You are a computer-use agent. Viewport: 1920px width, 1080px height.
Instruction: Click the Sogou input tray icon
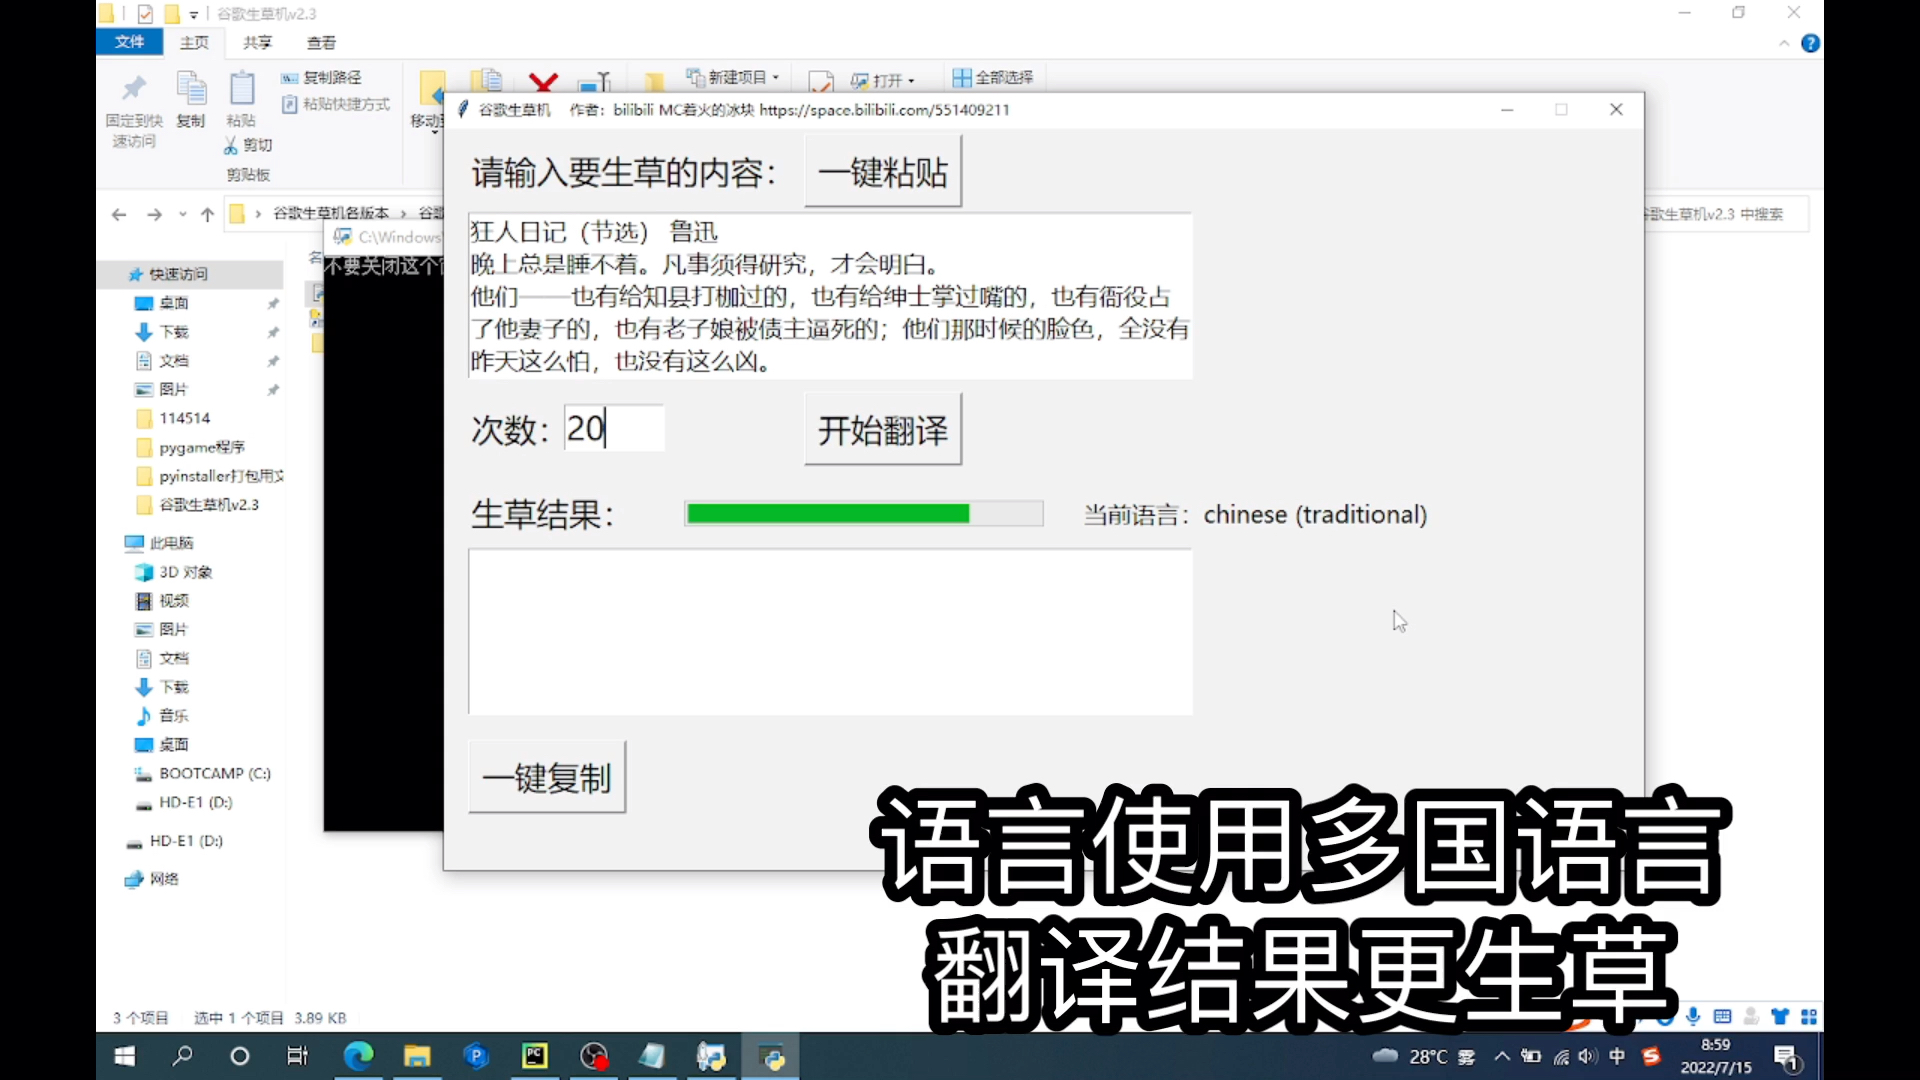tap(1652, 1056)
